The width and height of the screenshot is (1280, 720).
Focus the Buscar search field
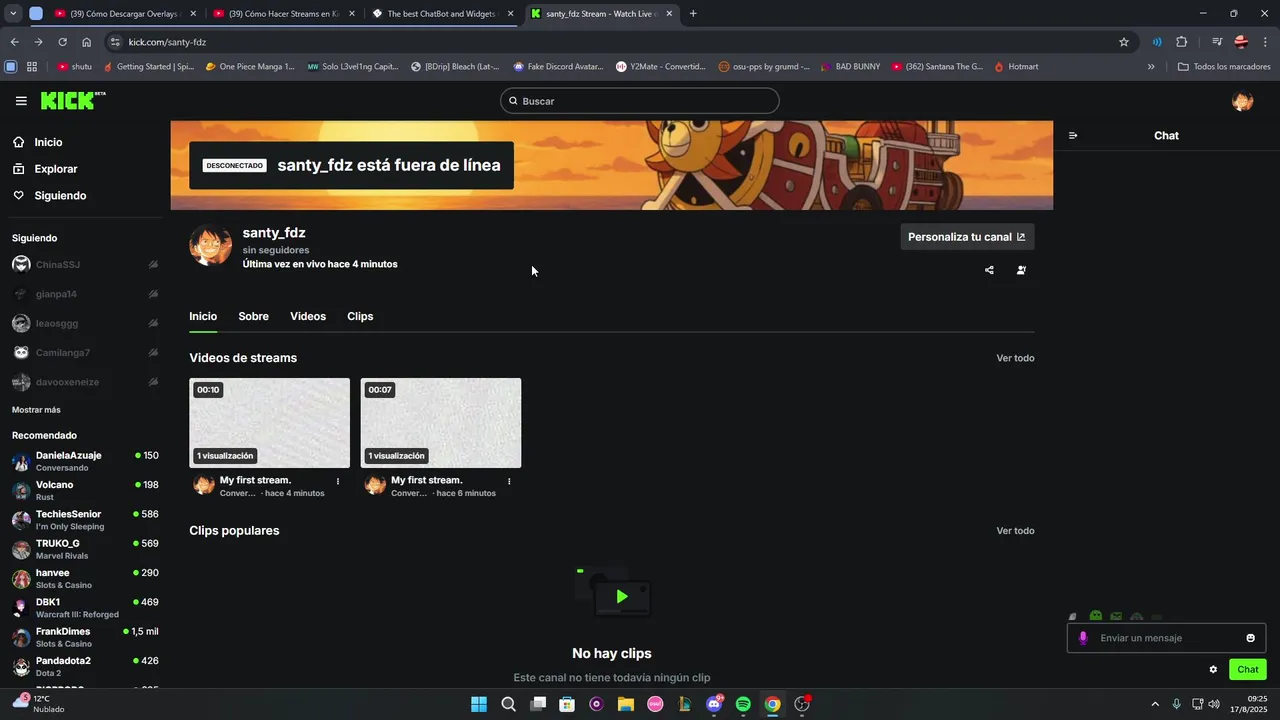[x=640, y=101]
